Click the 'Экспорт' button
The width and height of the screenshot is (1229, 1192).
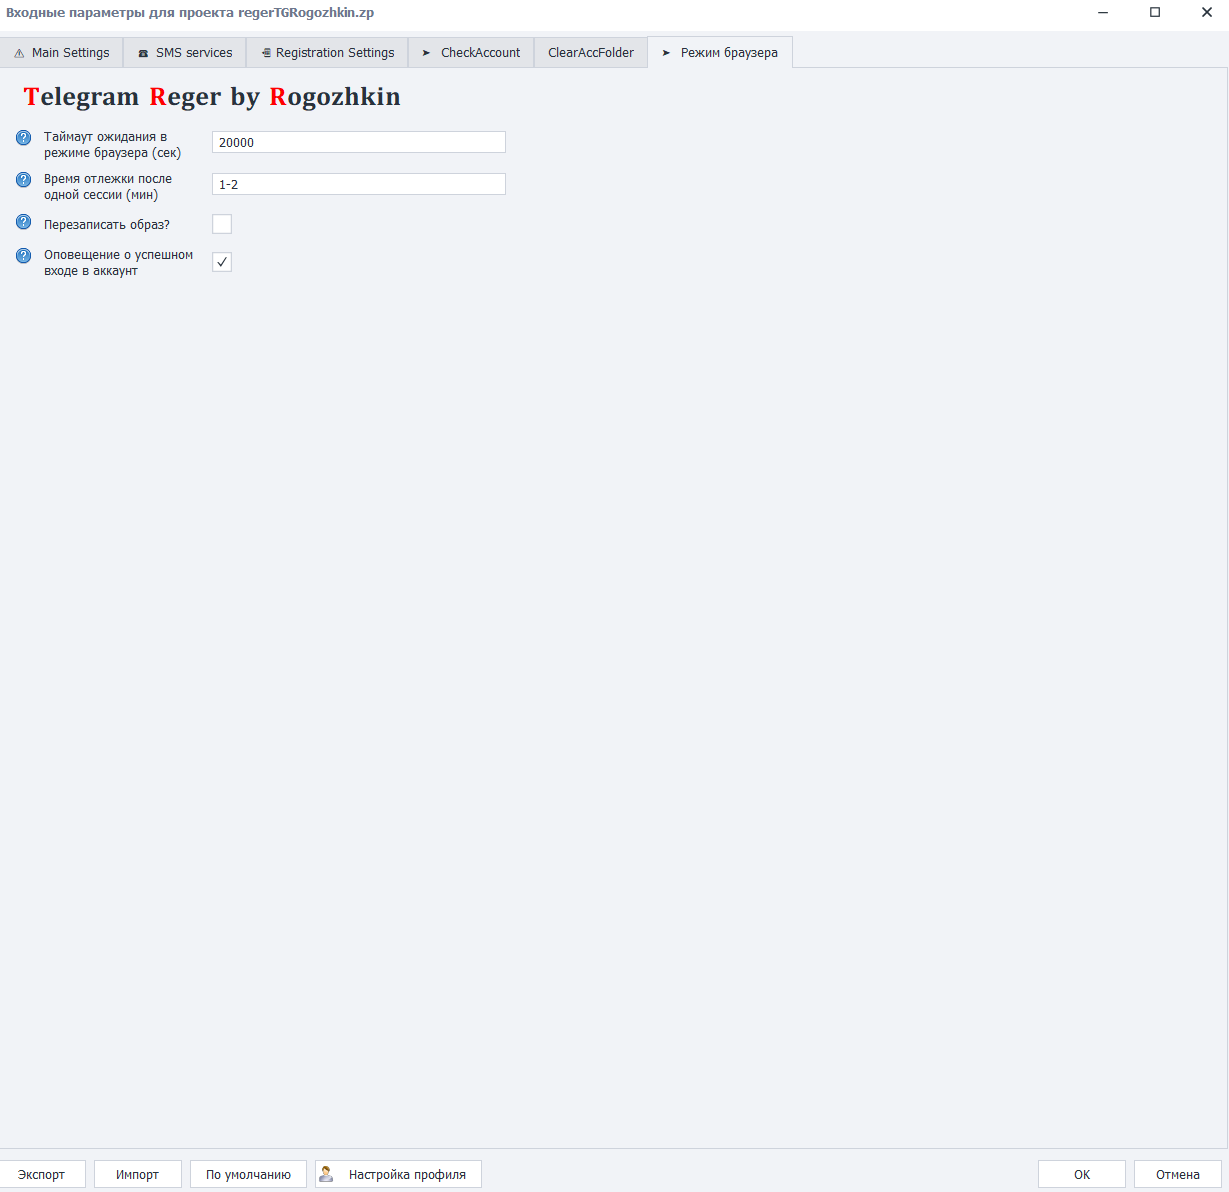(x=42, y=1174)
